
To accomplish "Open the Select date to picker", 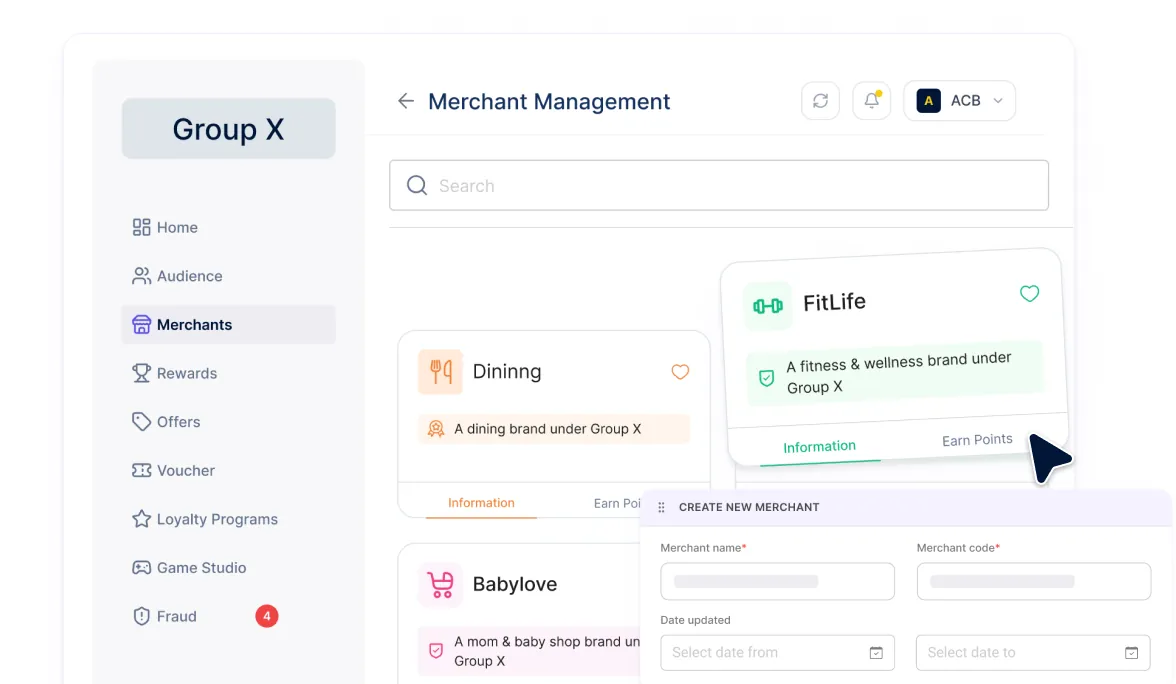I will [x=1033, y=652].
